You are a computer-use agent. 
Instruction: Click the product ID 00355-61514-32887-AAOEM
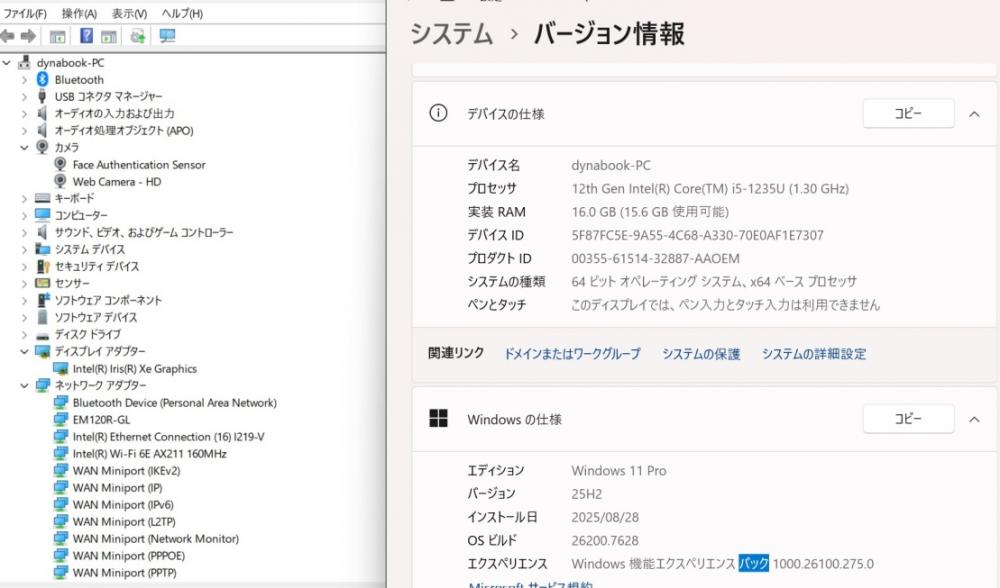coord(655,258)
